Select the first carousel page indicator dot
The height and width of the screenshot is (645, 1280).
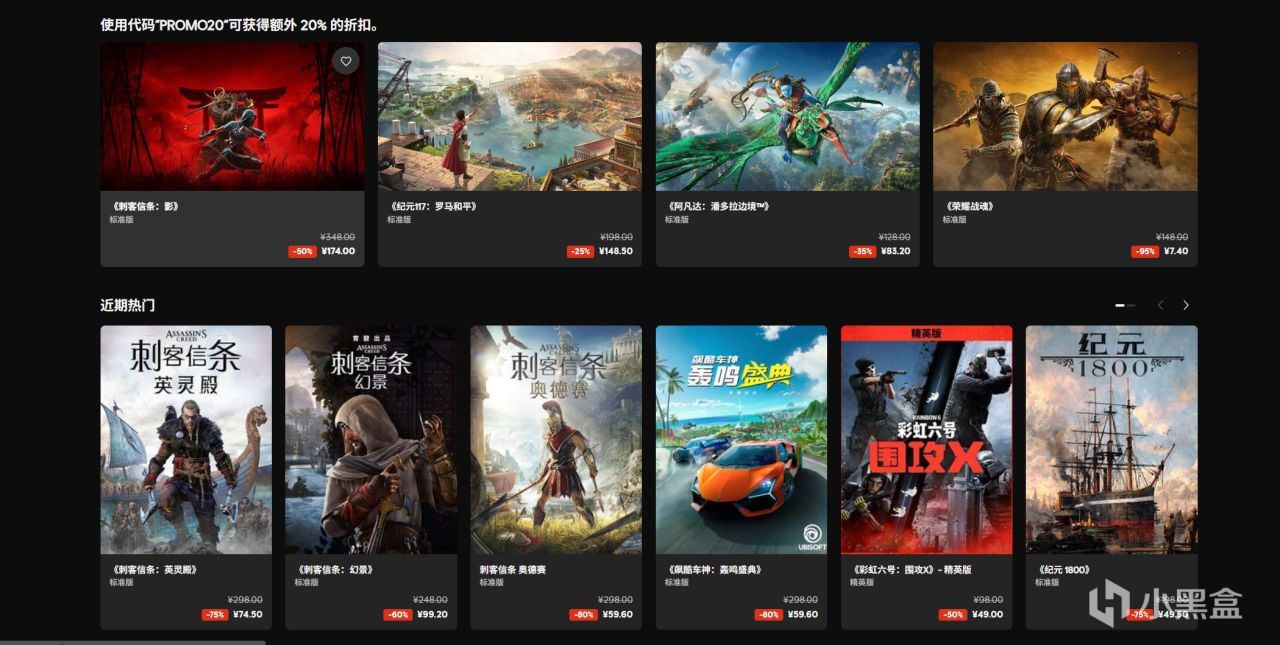tap(1120, 305)
